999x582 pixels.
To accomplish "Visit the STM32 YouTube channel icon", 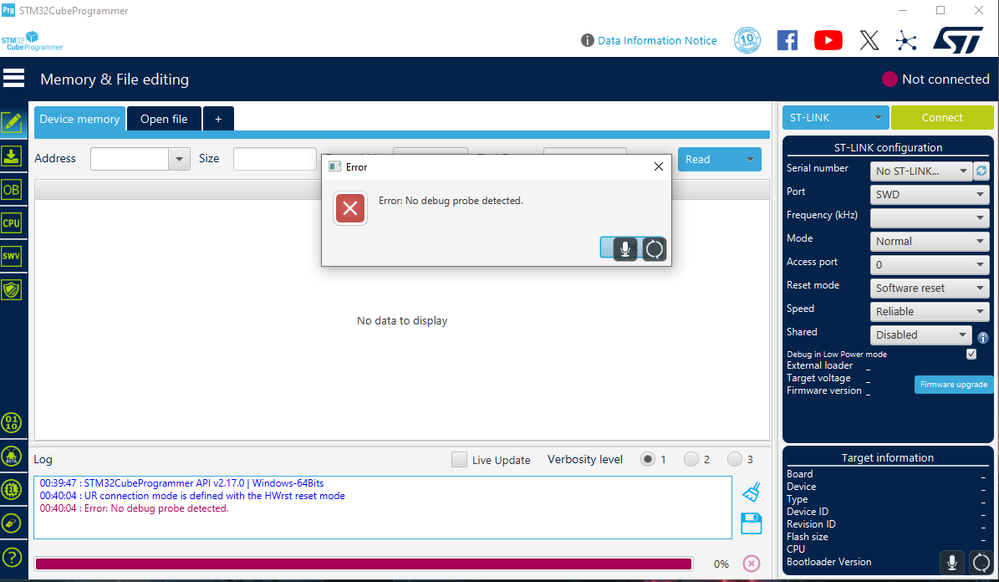I will 827,40.
